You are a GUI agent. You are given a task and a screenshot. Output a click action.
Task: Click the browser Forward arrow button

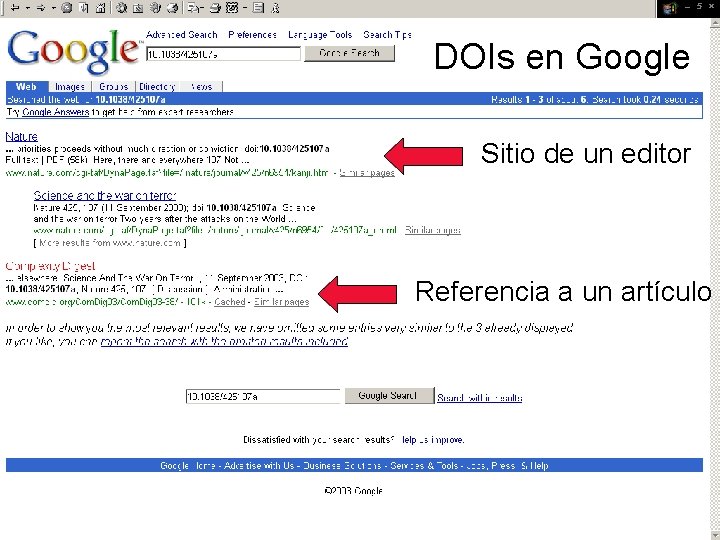41,8
